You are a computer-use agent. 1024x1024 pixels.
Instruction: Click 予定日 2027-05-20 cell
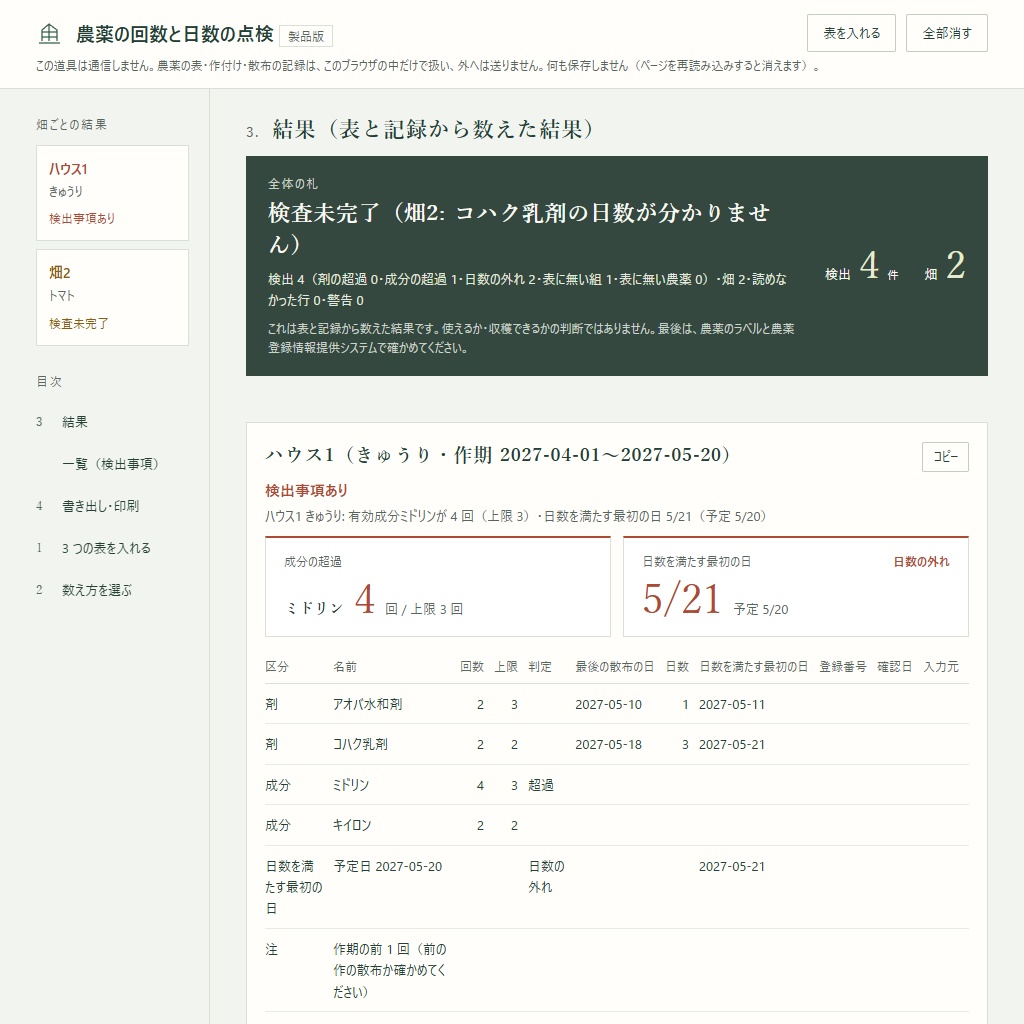tap(388, 867)
